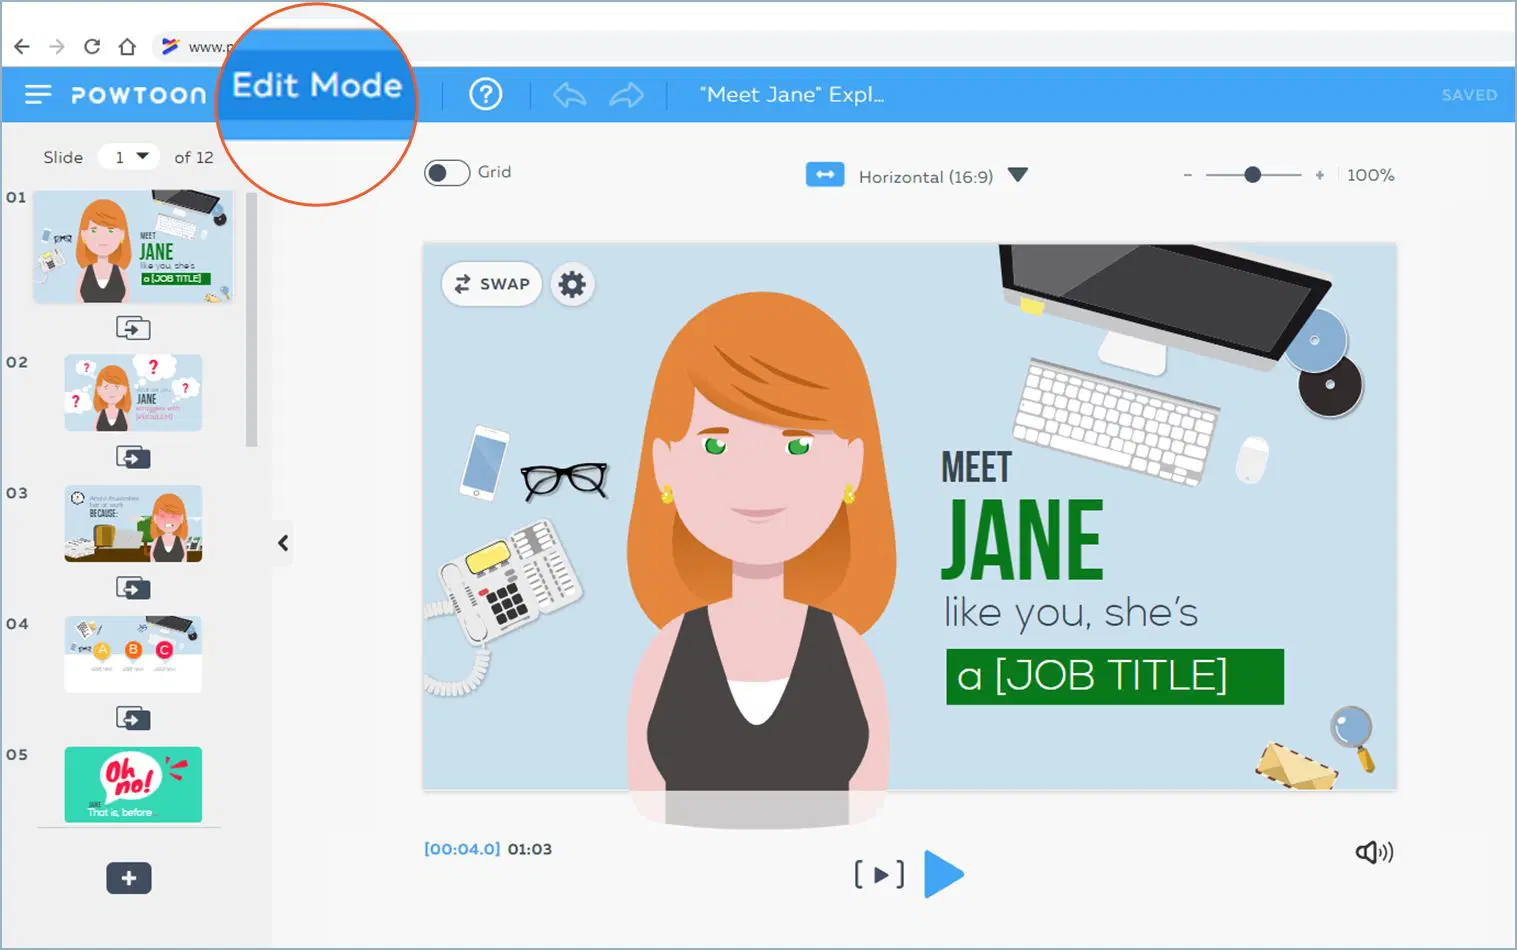
Task: Open the Powtoon hamburger menu
Action: pyautogui.click(x=38, y=95)
